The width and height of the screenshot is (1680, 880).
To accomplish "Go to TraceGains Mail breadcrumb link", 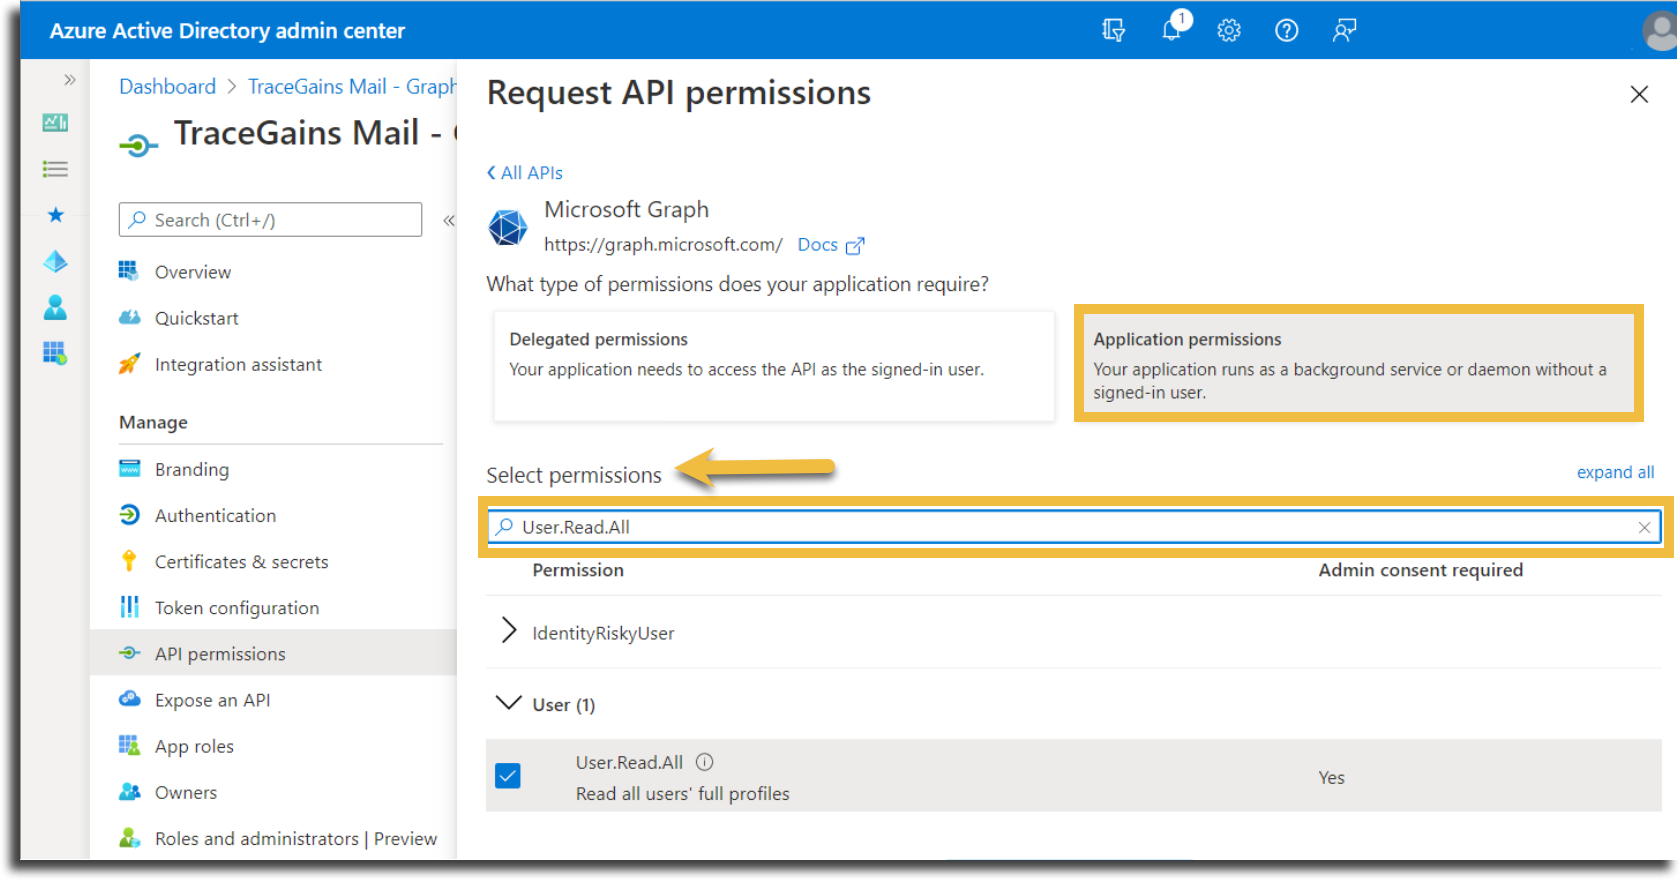I will pyautogui.click(x=351, y=87).
